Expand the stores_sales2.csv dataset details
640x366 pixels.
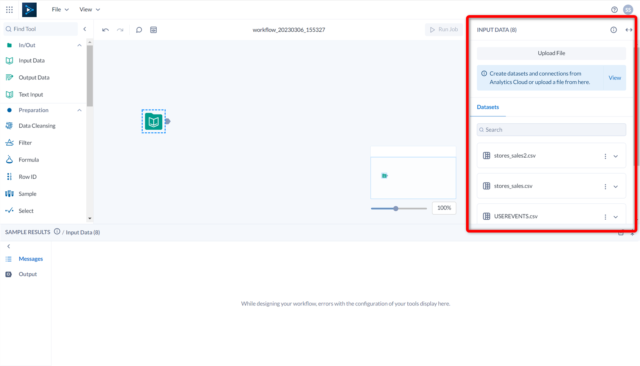(x=616, y=156)
